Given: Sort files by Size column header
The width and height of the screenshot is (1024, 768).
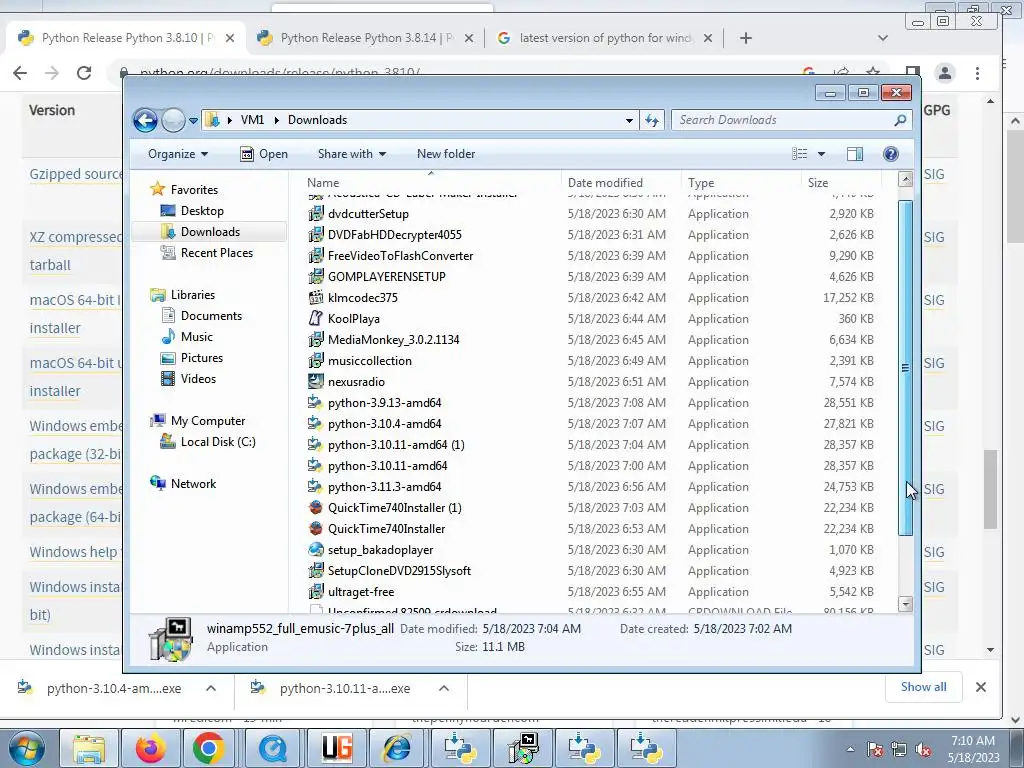Looking at the screenshot, I should click(x=841, y=183).
